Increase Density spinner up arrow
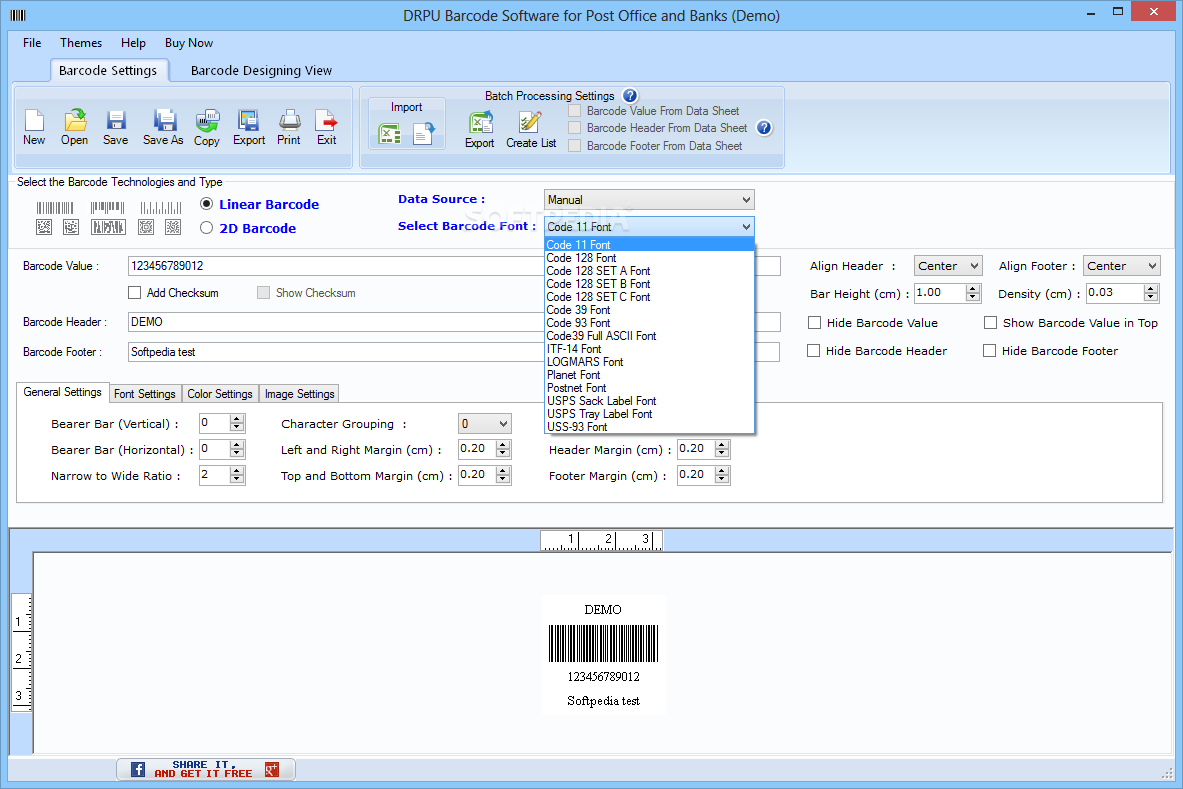The height and width of the screenshot is (789, 1183). point(1151,289)
